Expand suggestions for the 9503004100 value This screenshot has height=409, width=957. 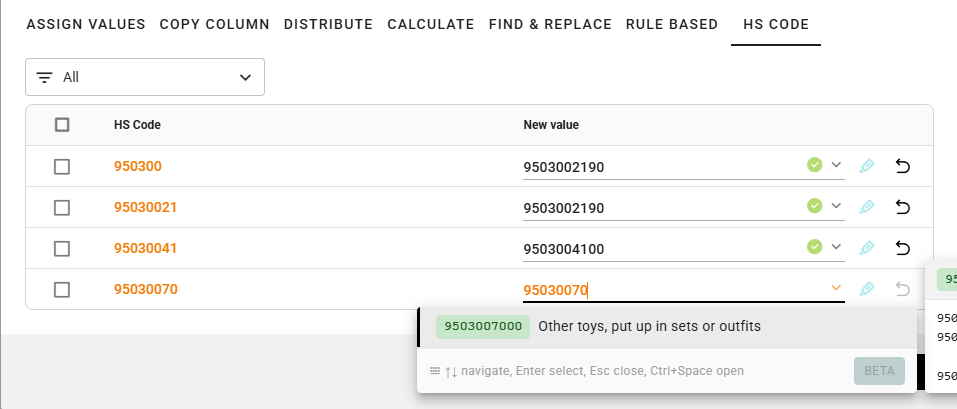click(837, 247)
